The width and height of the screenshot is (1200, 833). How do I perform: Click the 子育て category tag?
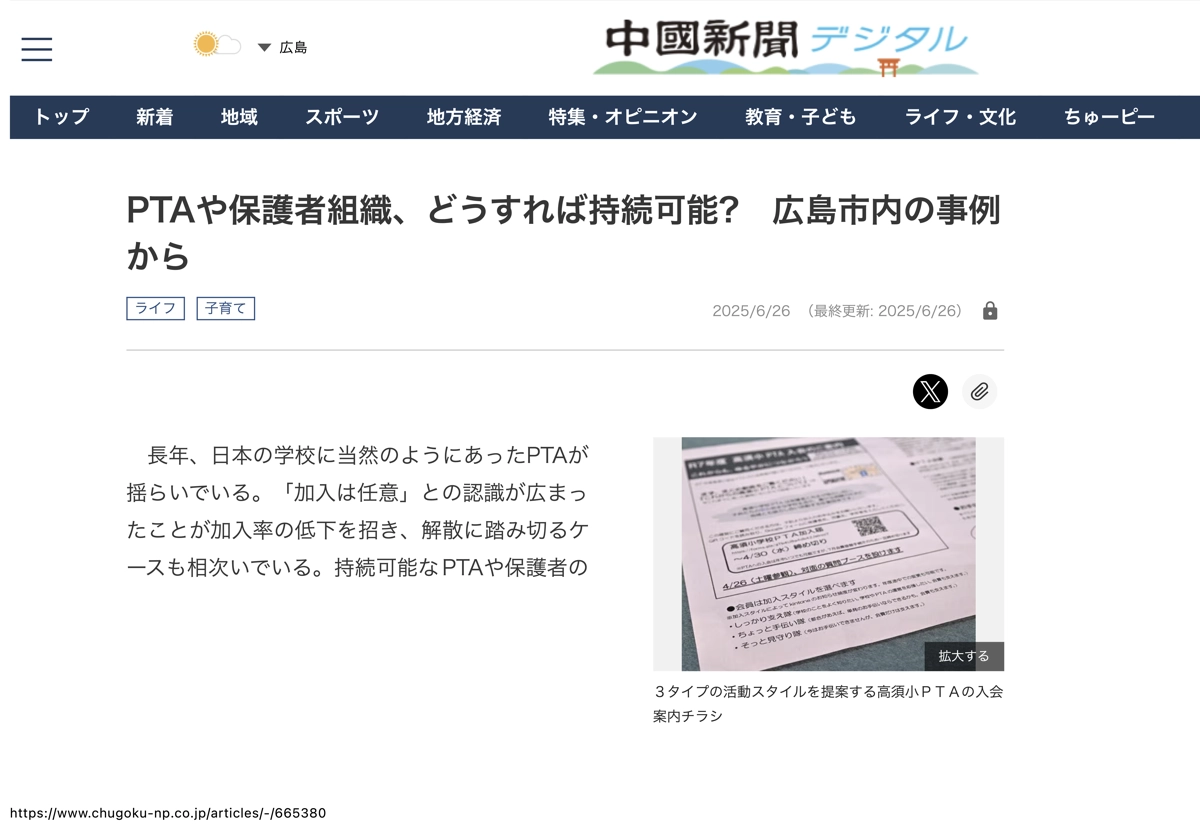[225, 309]
